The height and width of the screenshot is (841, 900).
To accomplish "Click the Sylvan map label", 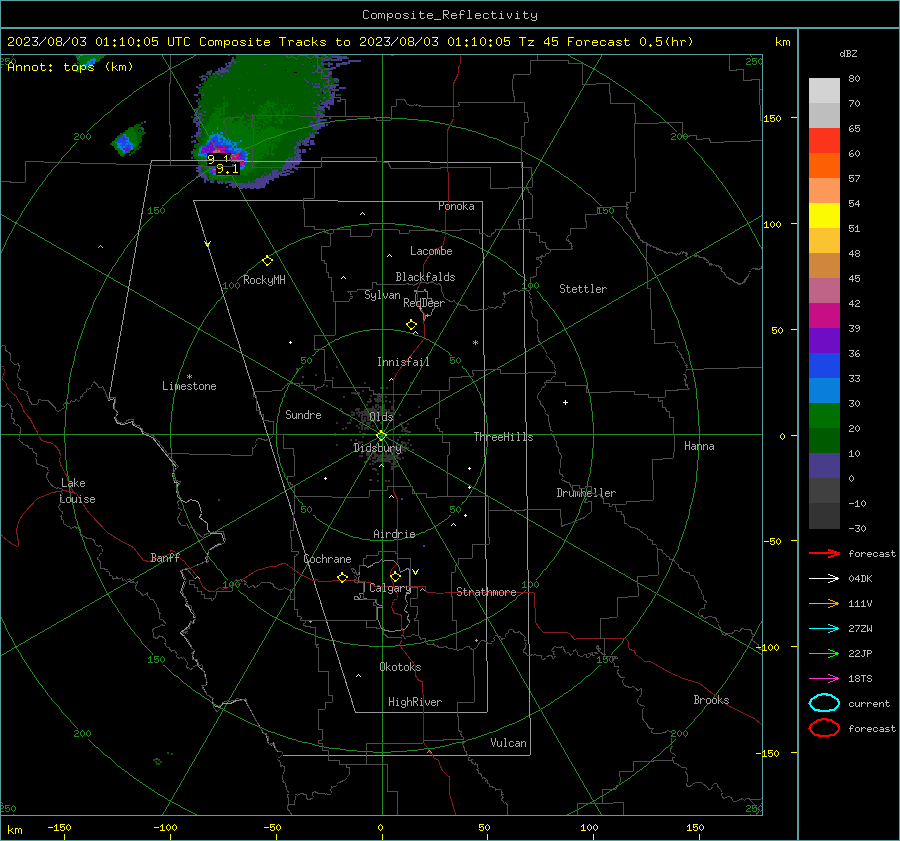I will click(x=382, y=295).
